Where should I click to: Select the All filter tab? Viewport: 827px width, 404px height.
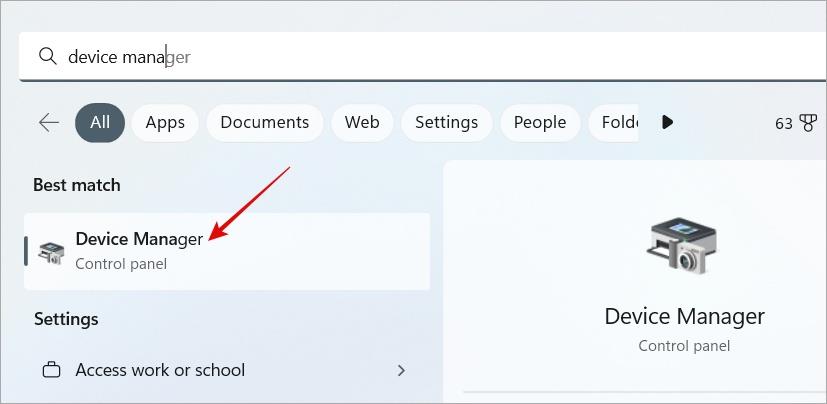pos(100,122)
